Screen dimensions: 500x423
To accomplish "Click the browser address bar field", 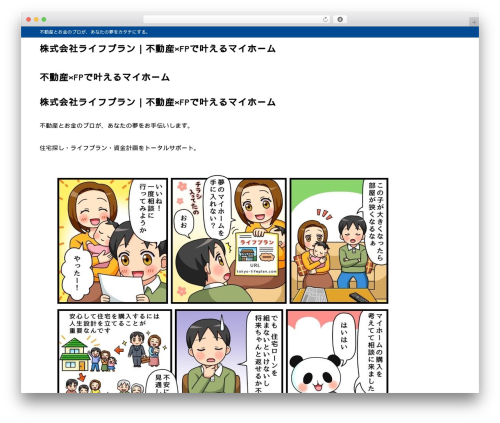I will click(237, 19).
